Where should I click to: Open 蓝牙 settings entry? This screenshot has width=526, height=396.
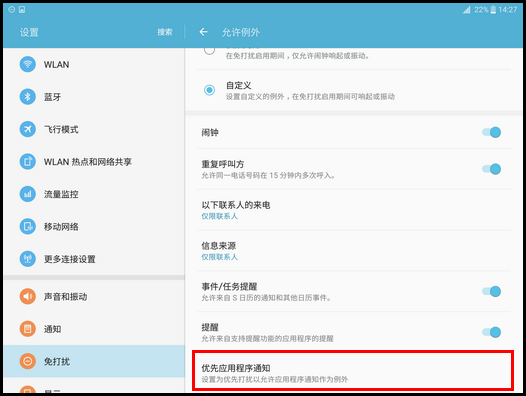tap(94, 97)
